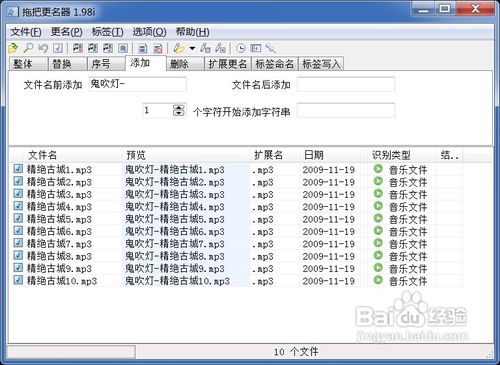Uncheck the 精绝古城3.mp3 checkbox
Image resolution: width=500 pixels, height=365 pixels.
point(18,193)
